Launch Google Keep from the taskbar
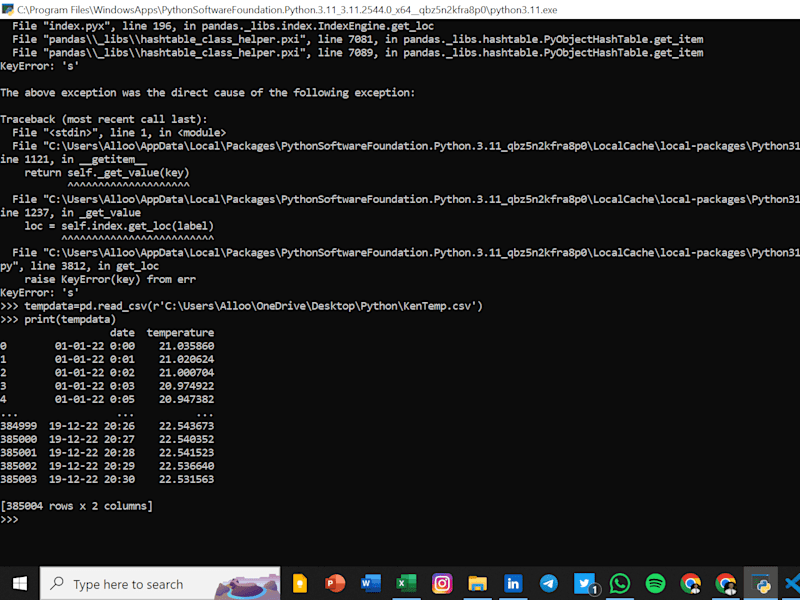 coord(300,583)
